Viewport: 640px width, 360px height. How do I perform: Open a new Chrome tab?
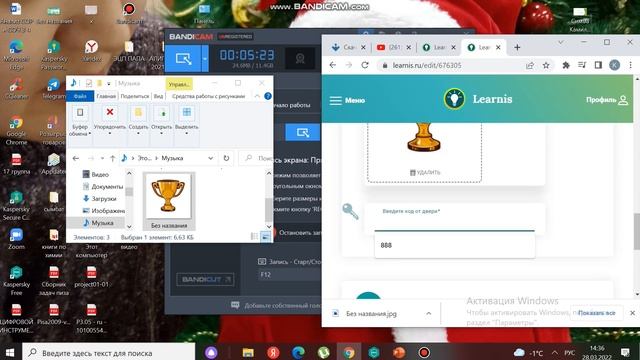click(x=517, y=48)
